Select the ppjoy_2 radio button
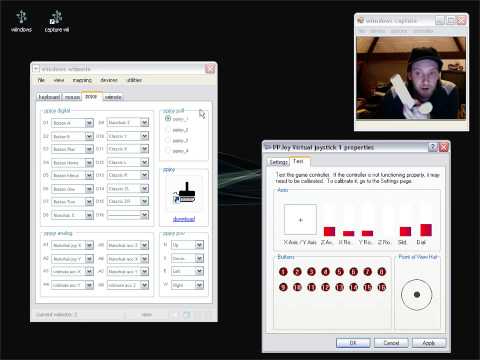Screen dimensions: 480x360 pyautogui.click(x=168, y=130)
